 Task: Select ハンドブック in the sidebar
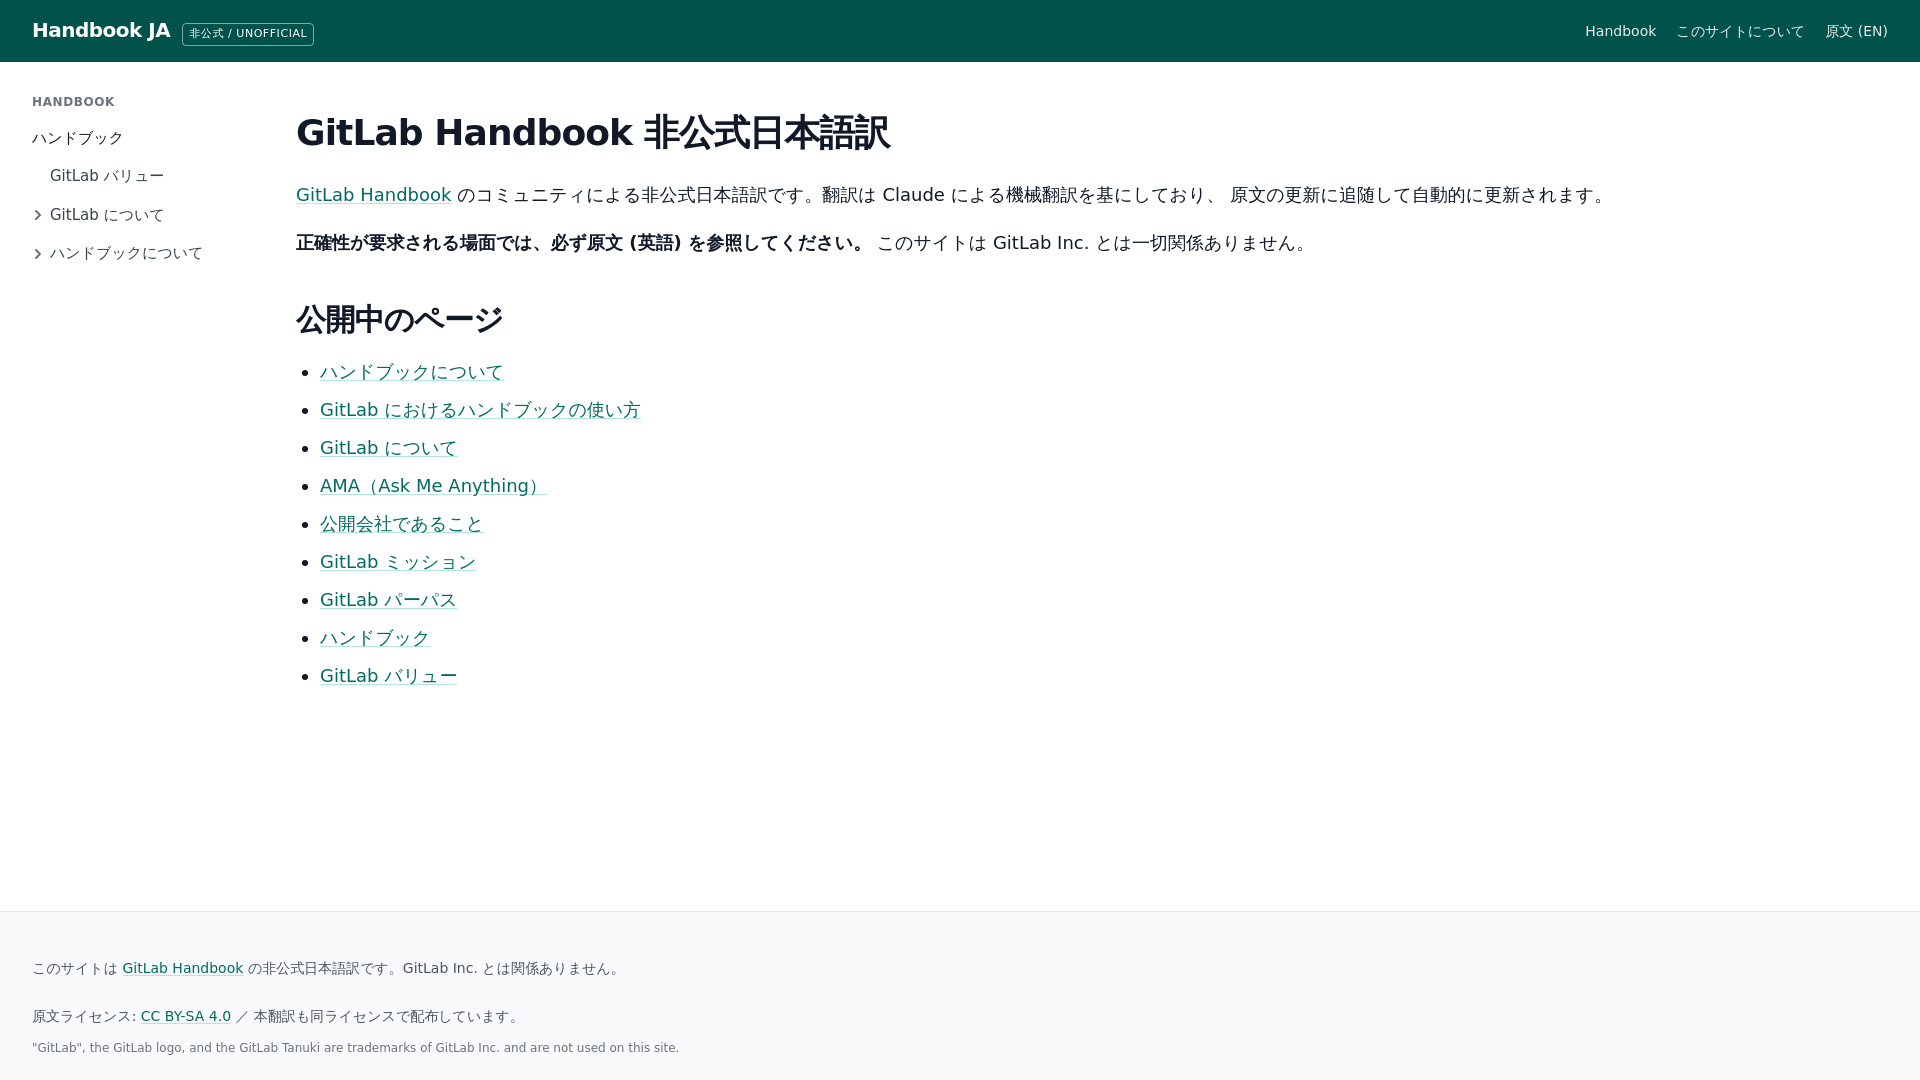click(x=78, y=138)
